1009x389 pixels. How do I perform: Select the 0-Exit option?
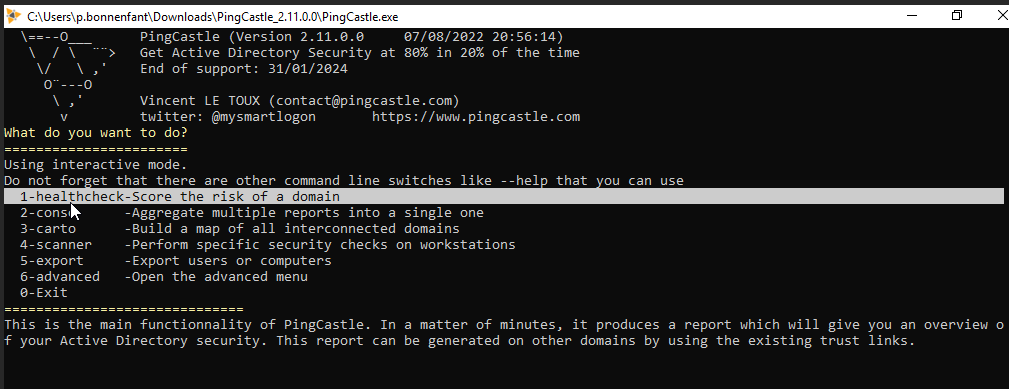[x=44, y=293]
